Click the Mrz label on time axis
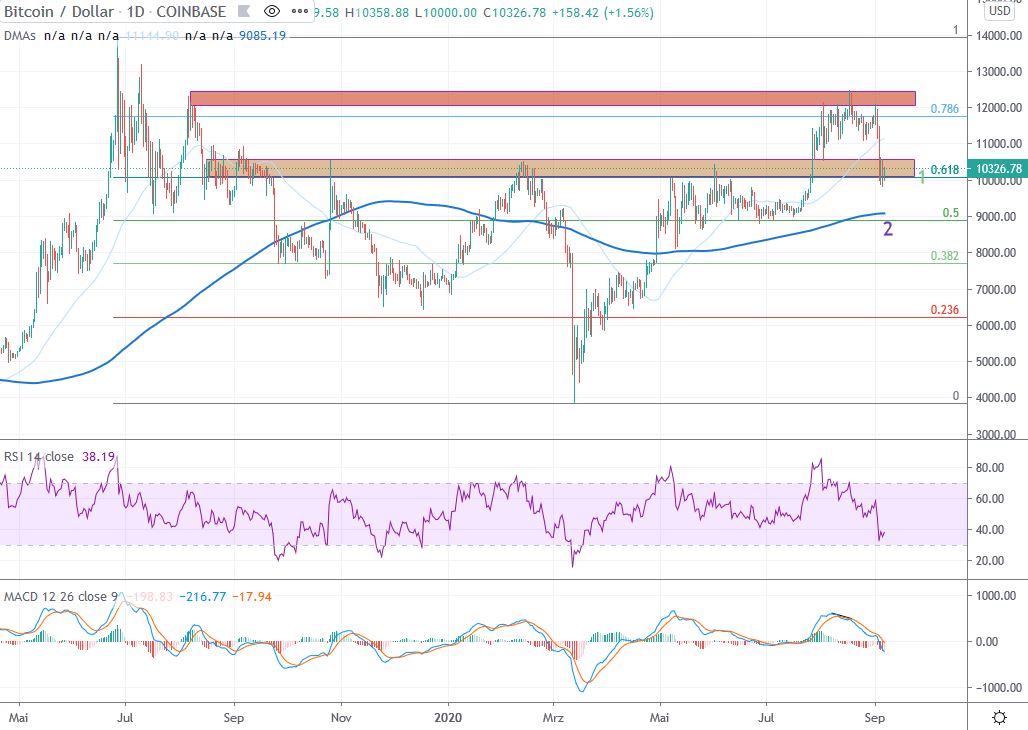 click(x=551, y=716)
